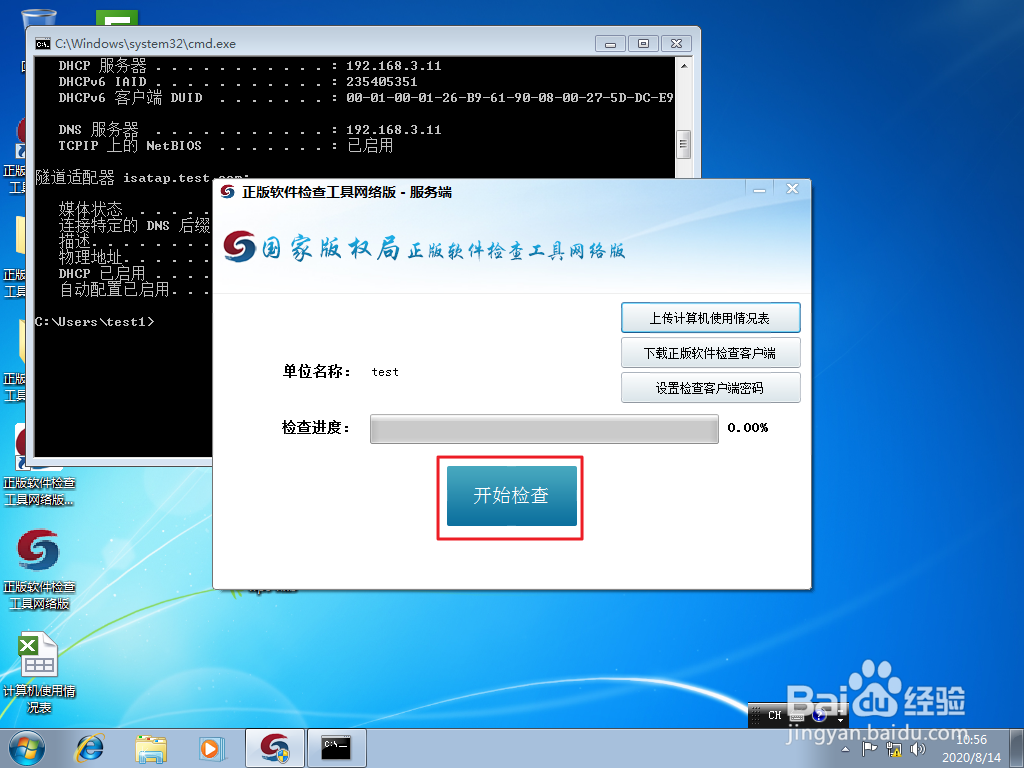Image resolution: width=1024 pixels, height=768 pixels.
Task: Click 上传计算机使用情况表 button
Action: 711,318
